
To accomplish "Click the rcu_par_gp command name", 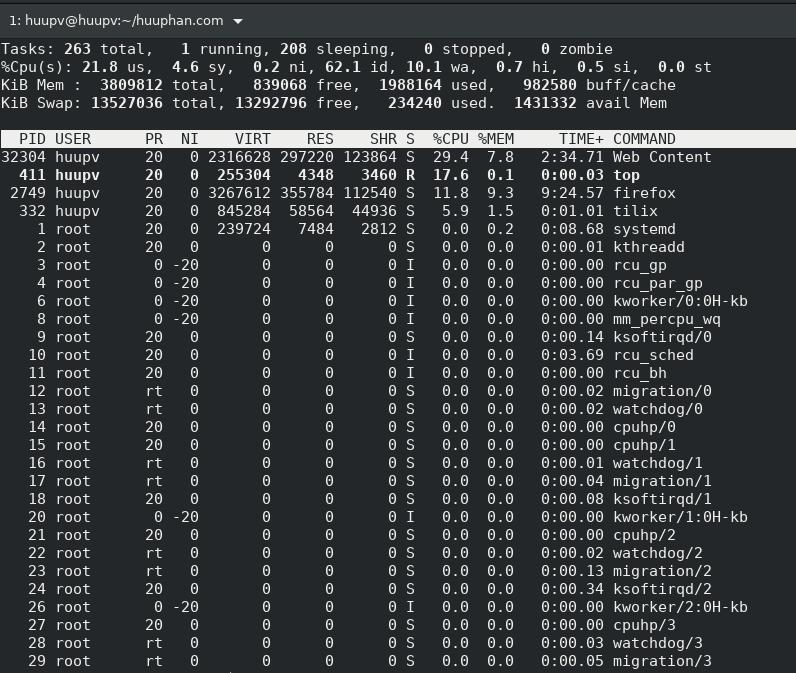I will pos(658,283).
